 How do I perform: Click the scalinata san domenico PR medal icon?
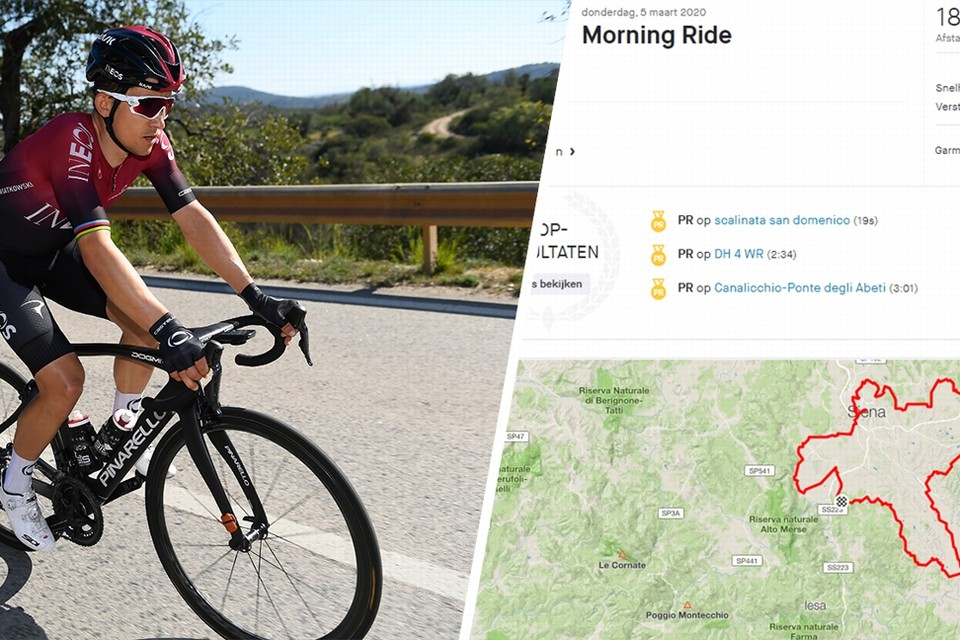tap(658, 221)
